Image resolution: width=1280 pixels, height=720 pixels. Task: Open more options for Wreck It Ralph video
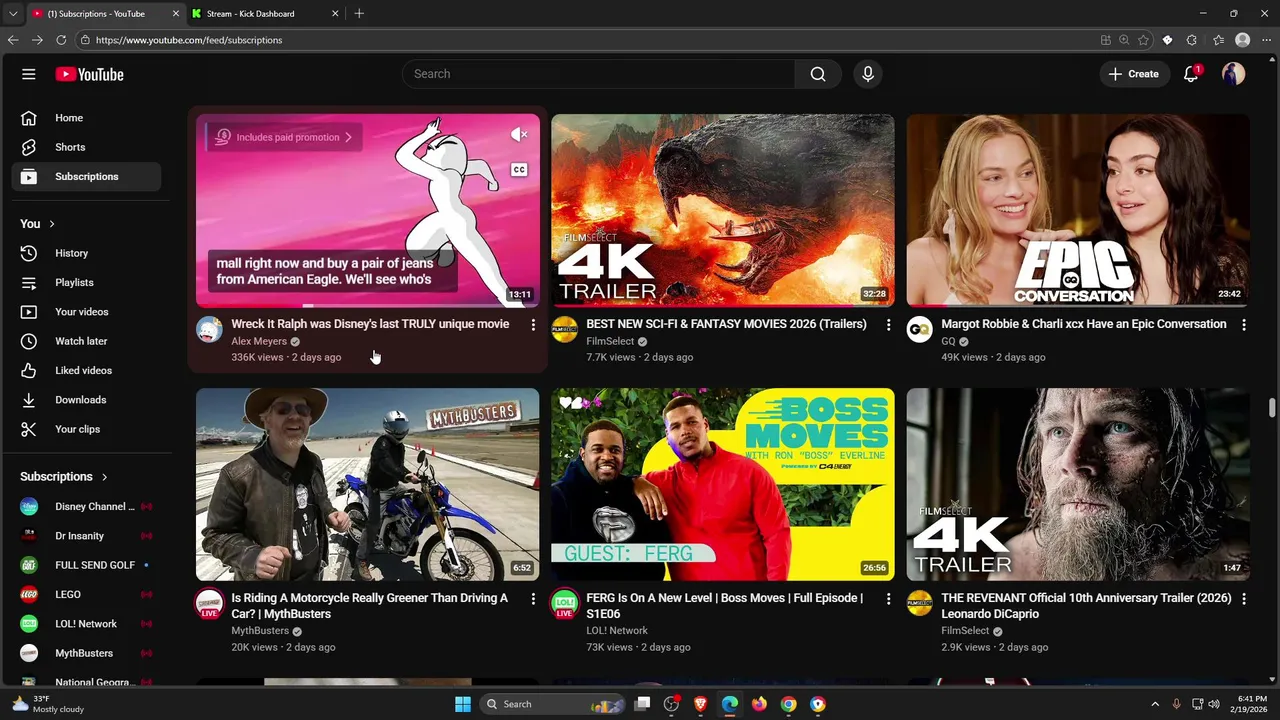[533, 325]
